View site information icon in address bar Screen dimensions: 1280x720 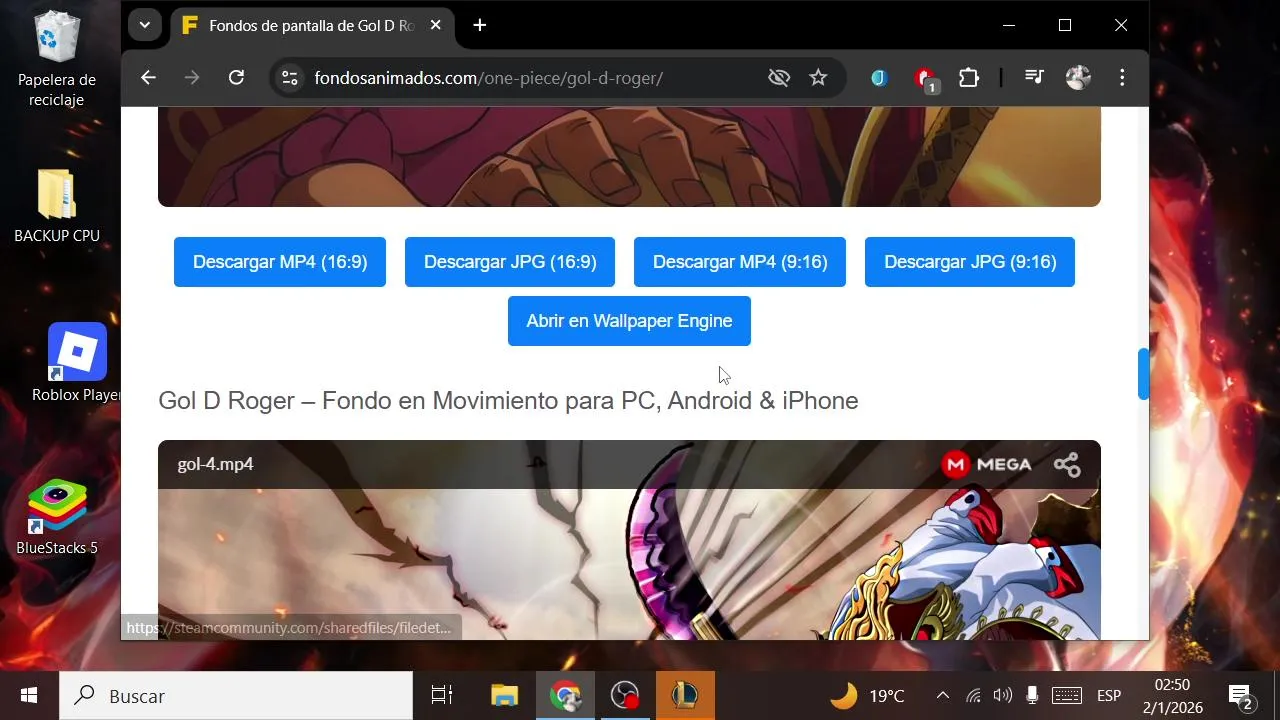click(x=289, y=78)
